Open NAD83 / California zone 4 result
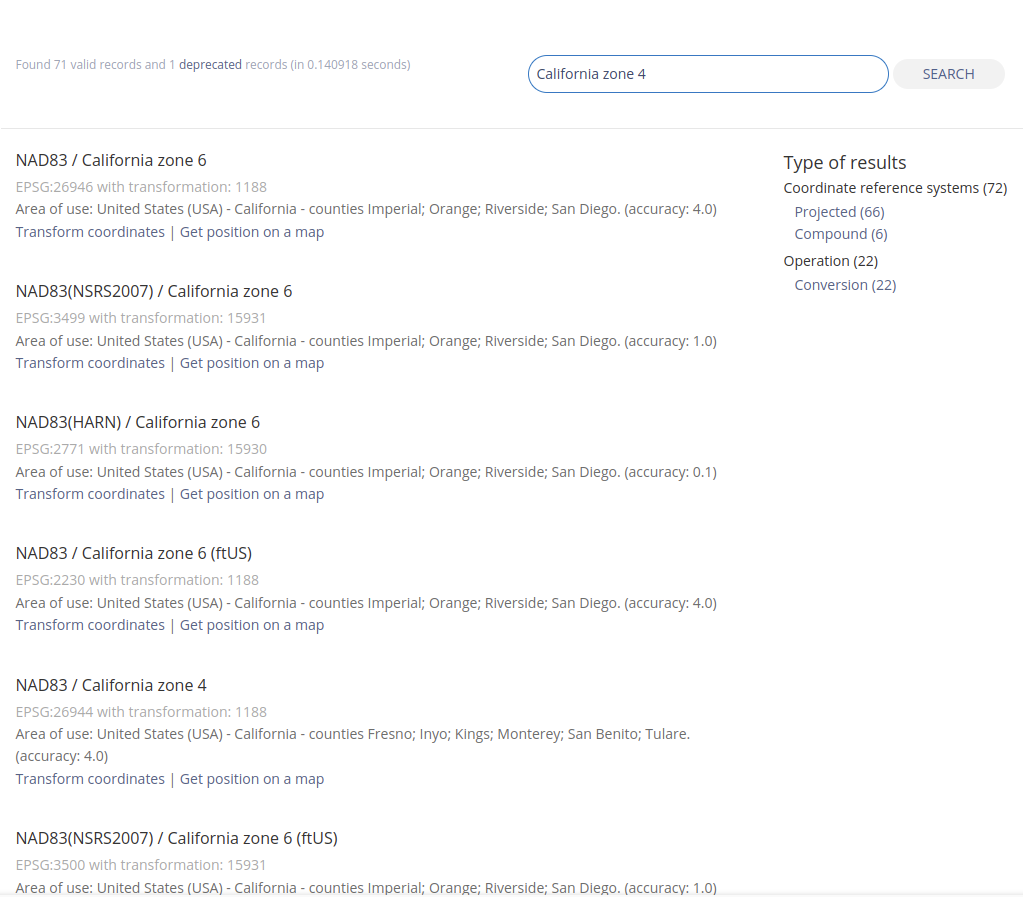 111,685
